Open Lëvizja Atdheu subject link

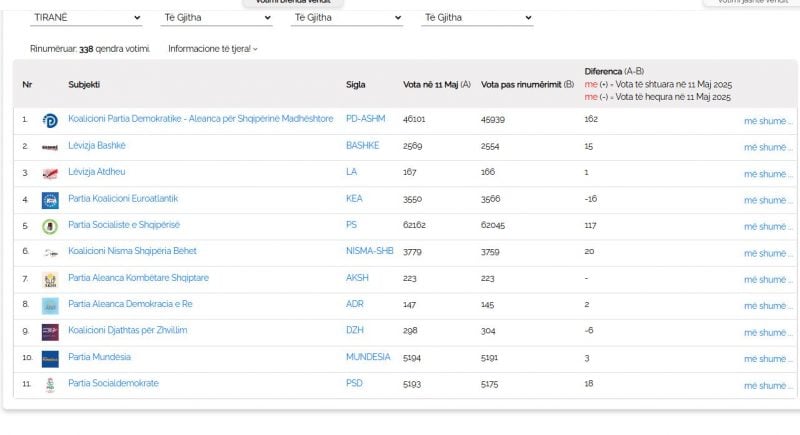(x=96, y=172)
